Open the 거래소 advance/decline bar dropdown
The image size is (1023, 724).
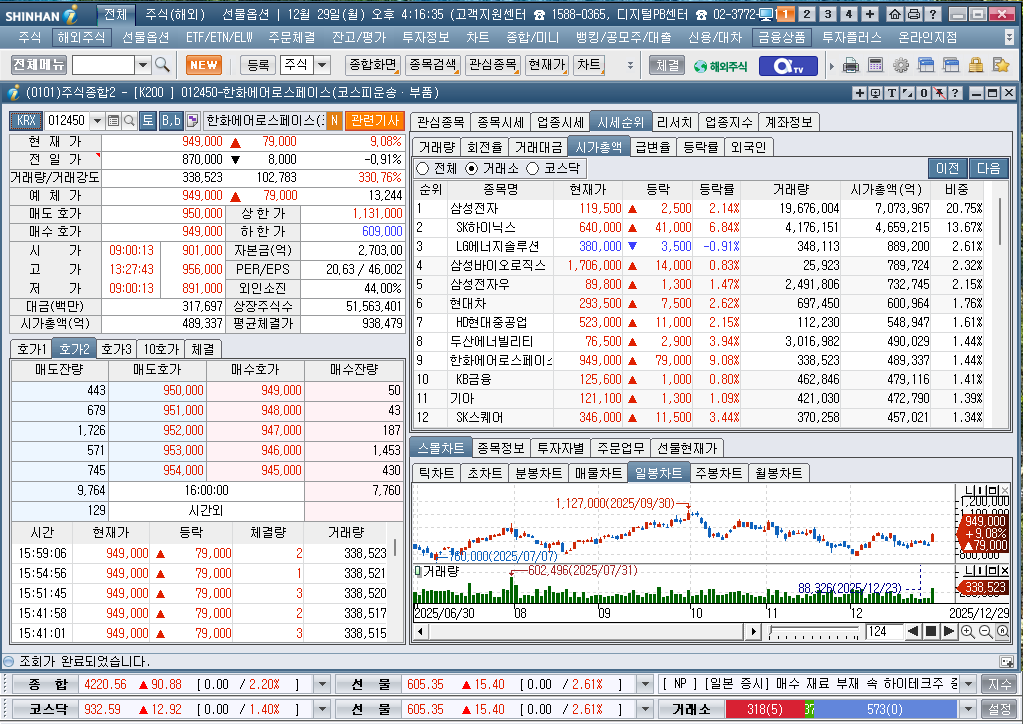tap(968, 709)
